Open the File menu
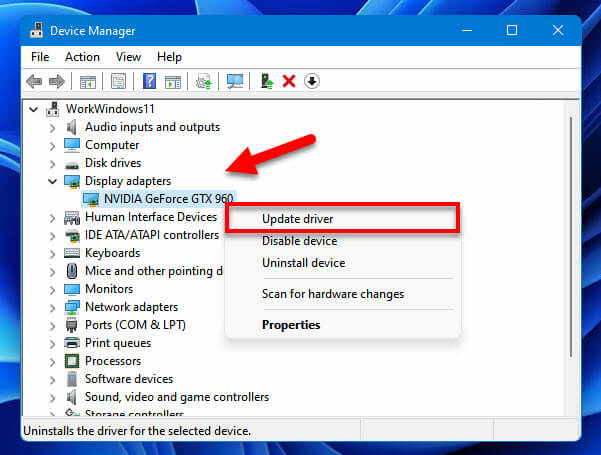The width and height of the screenshot is (601, 455). 40,57
